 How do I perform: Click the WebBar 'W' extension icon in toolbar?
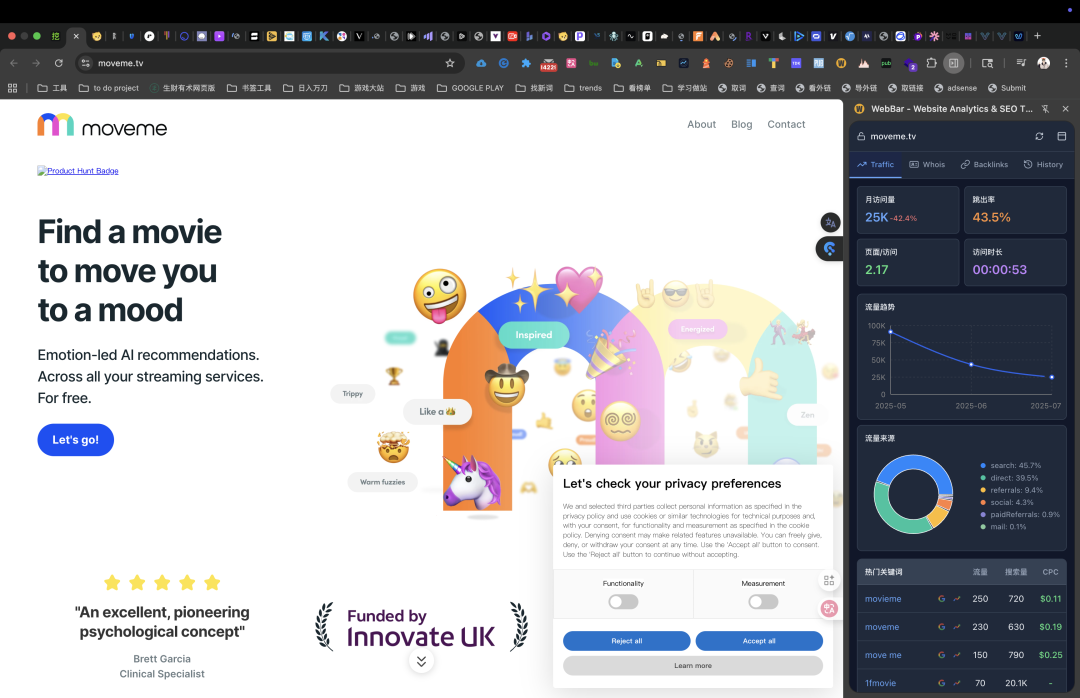(840, 63)
